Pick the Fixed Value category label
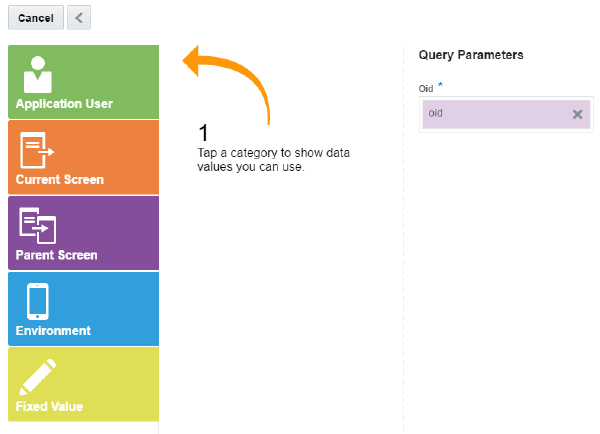Image resolution: width=600 pixels, height=434 pixels. coord(49,407)
